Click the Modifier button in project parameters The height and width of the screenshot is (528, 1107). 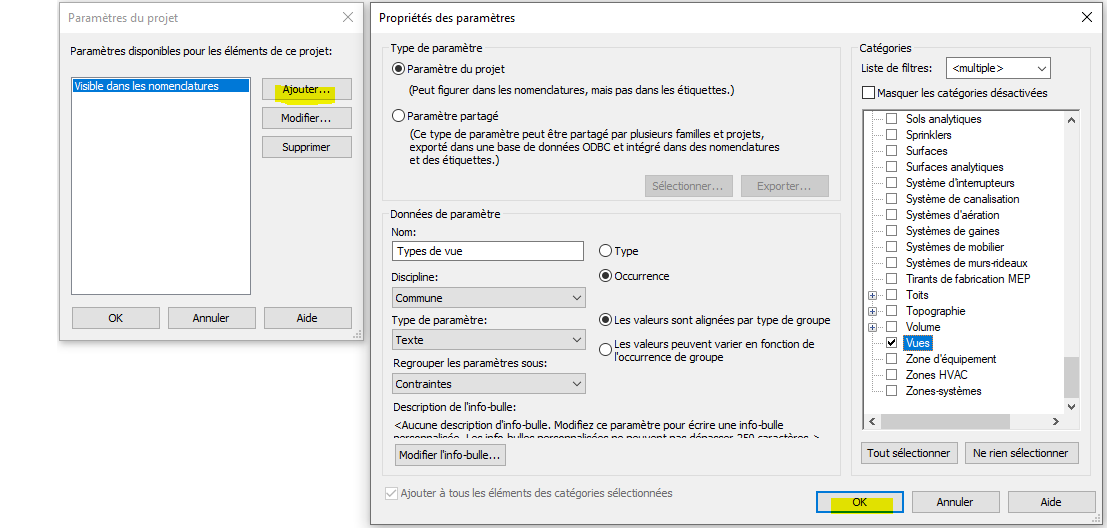tap(306, 118)
